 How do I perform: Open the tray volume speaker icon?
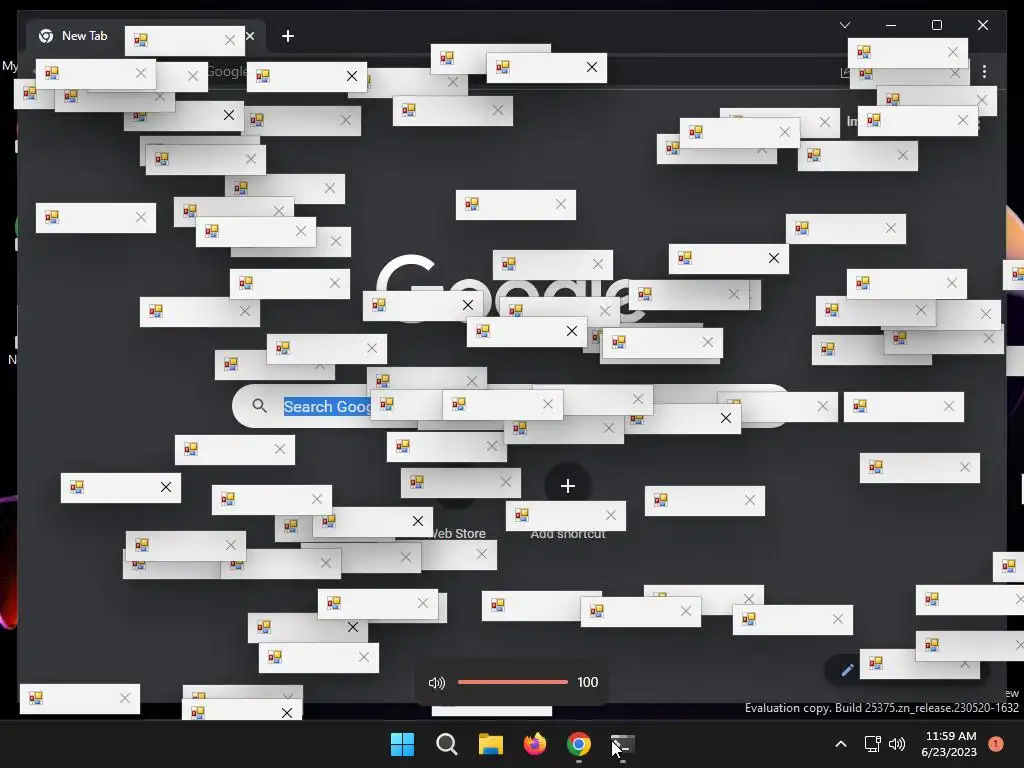click(897, 744)
